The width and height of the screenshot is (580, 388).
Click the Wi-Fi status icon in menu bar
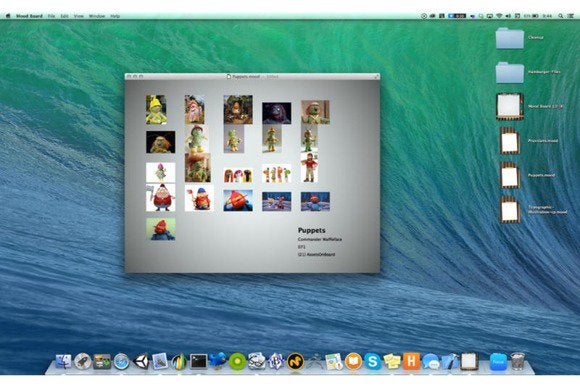point(499,16)
